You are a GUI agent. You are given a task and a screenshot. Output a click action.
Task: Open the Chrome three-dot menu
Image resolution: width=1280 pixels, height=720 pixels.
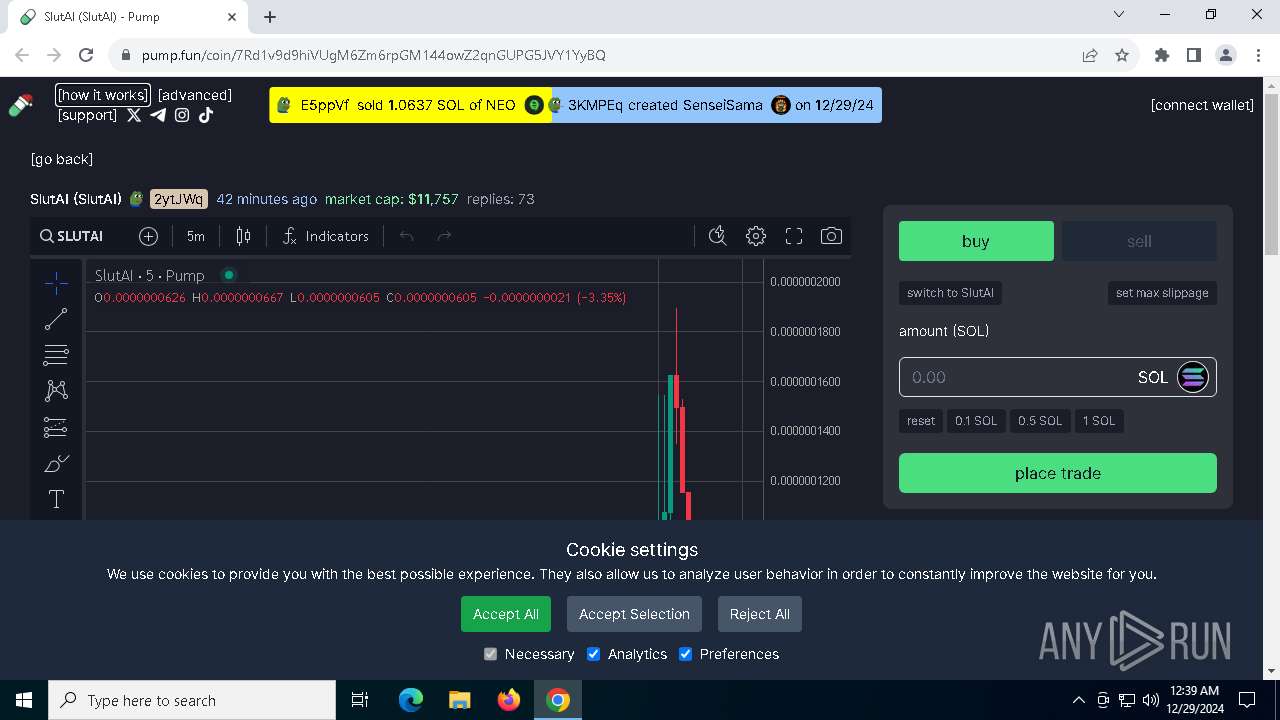(x=1257, y=55)
